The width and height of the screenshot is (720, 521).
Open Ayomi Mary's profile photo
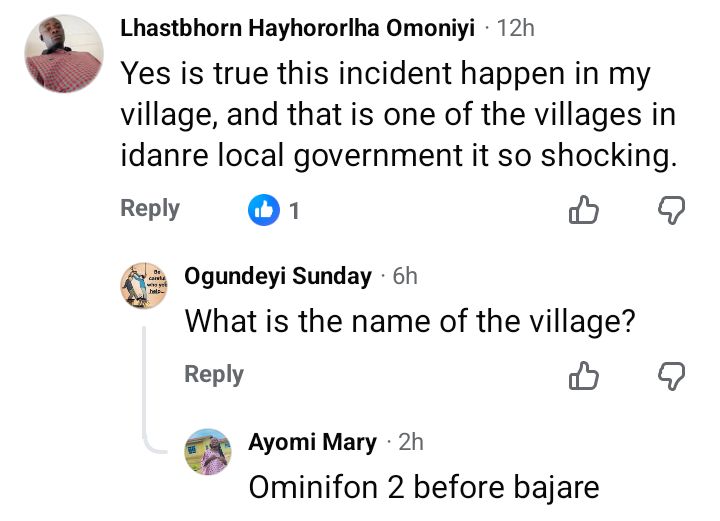[x=208, y=451]
